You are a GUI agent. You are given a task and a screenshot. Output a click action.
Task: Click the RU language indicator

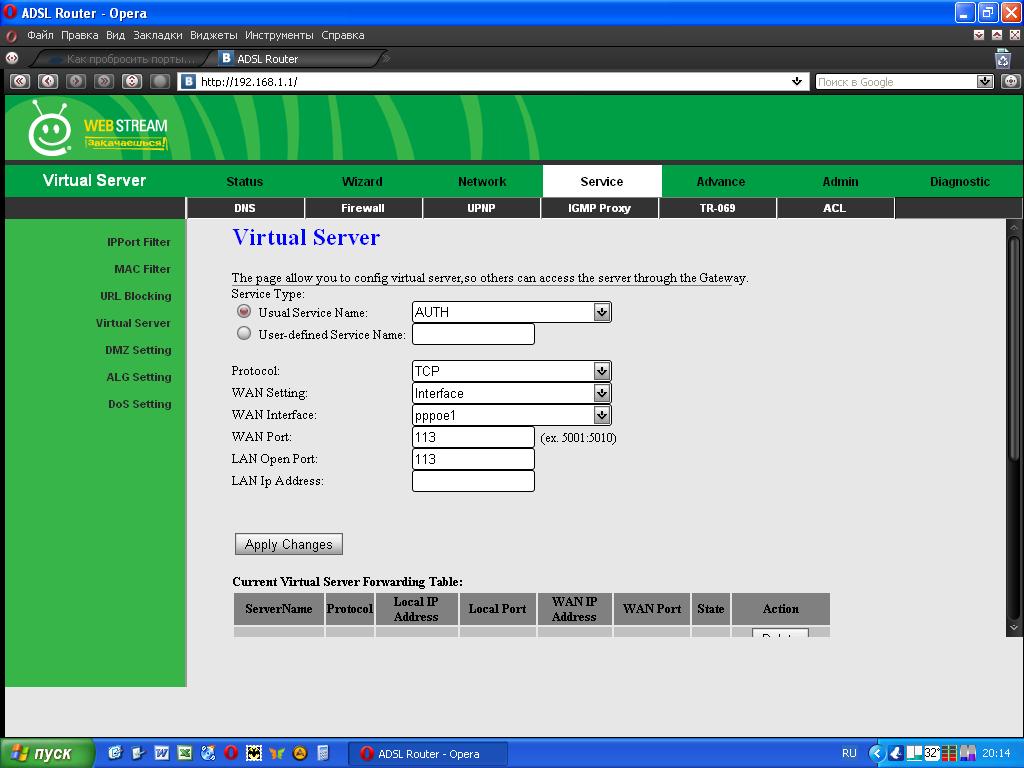coord(849,753)
